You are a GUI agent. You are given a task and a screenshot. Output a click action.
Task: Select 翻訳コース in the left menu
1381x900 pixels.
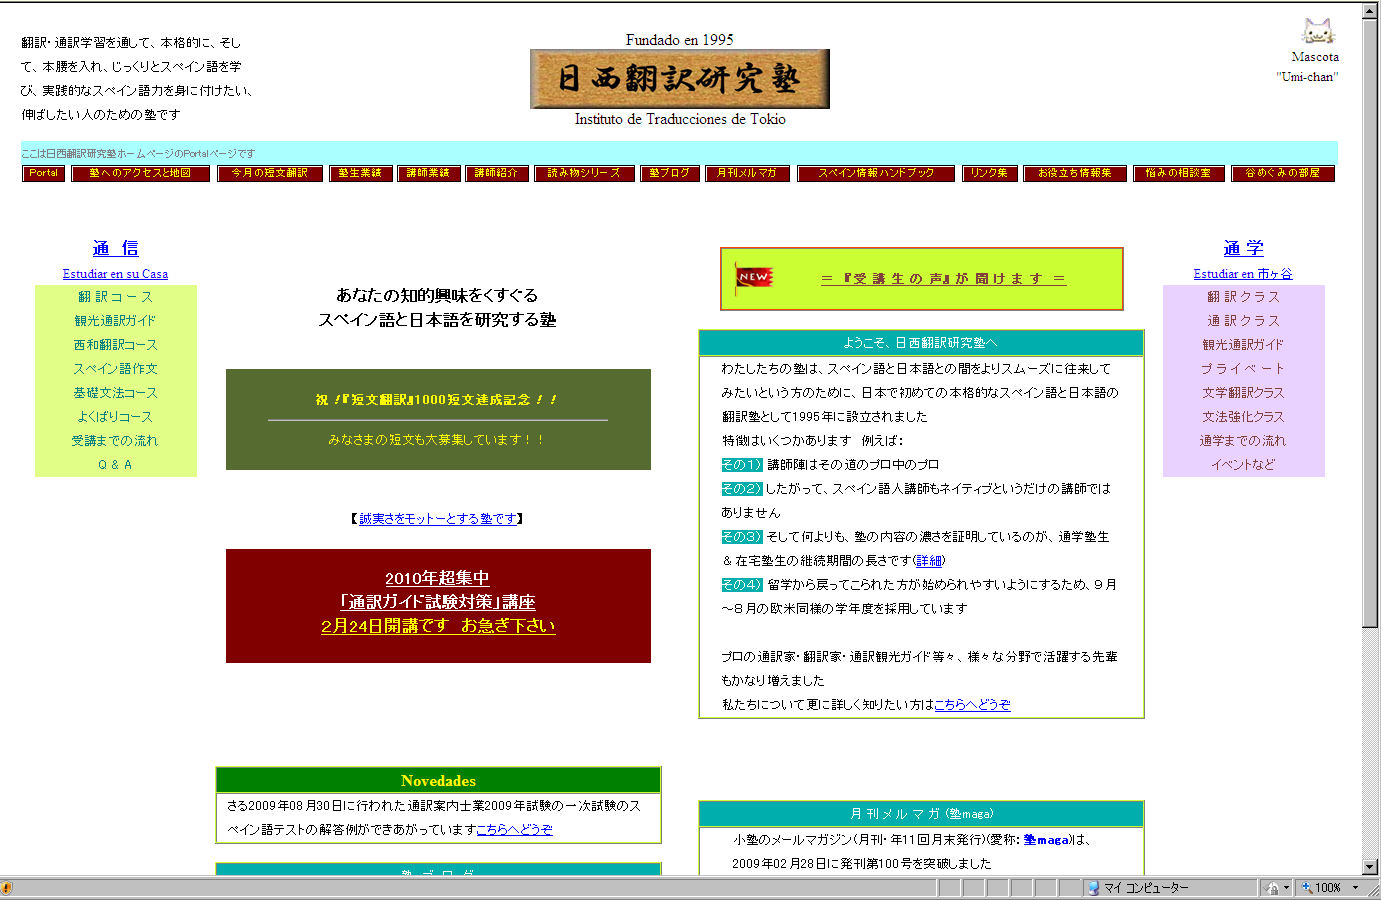116,297
